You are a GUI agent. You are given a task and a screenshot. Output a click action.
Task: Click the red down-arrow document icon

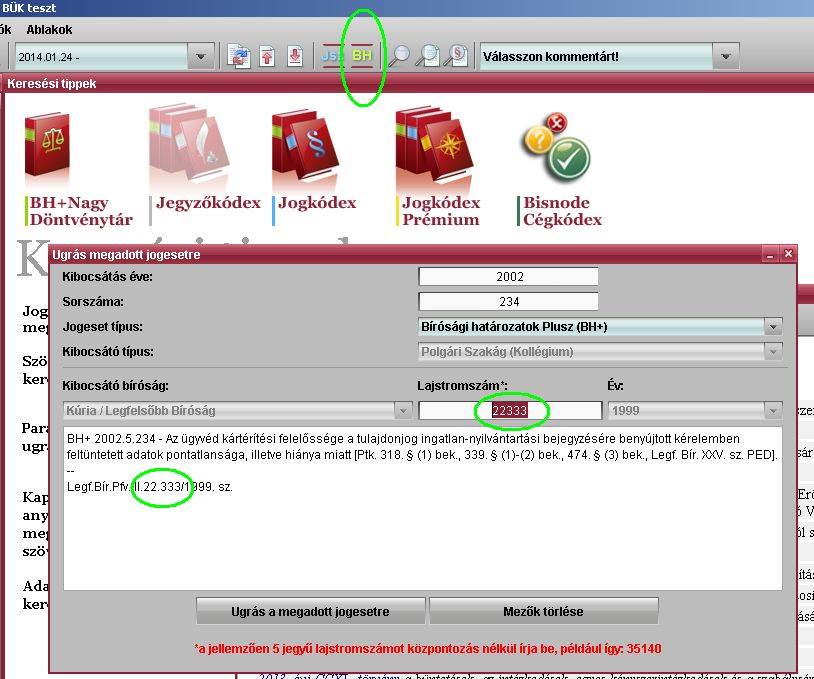[295, 56]
